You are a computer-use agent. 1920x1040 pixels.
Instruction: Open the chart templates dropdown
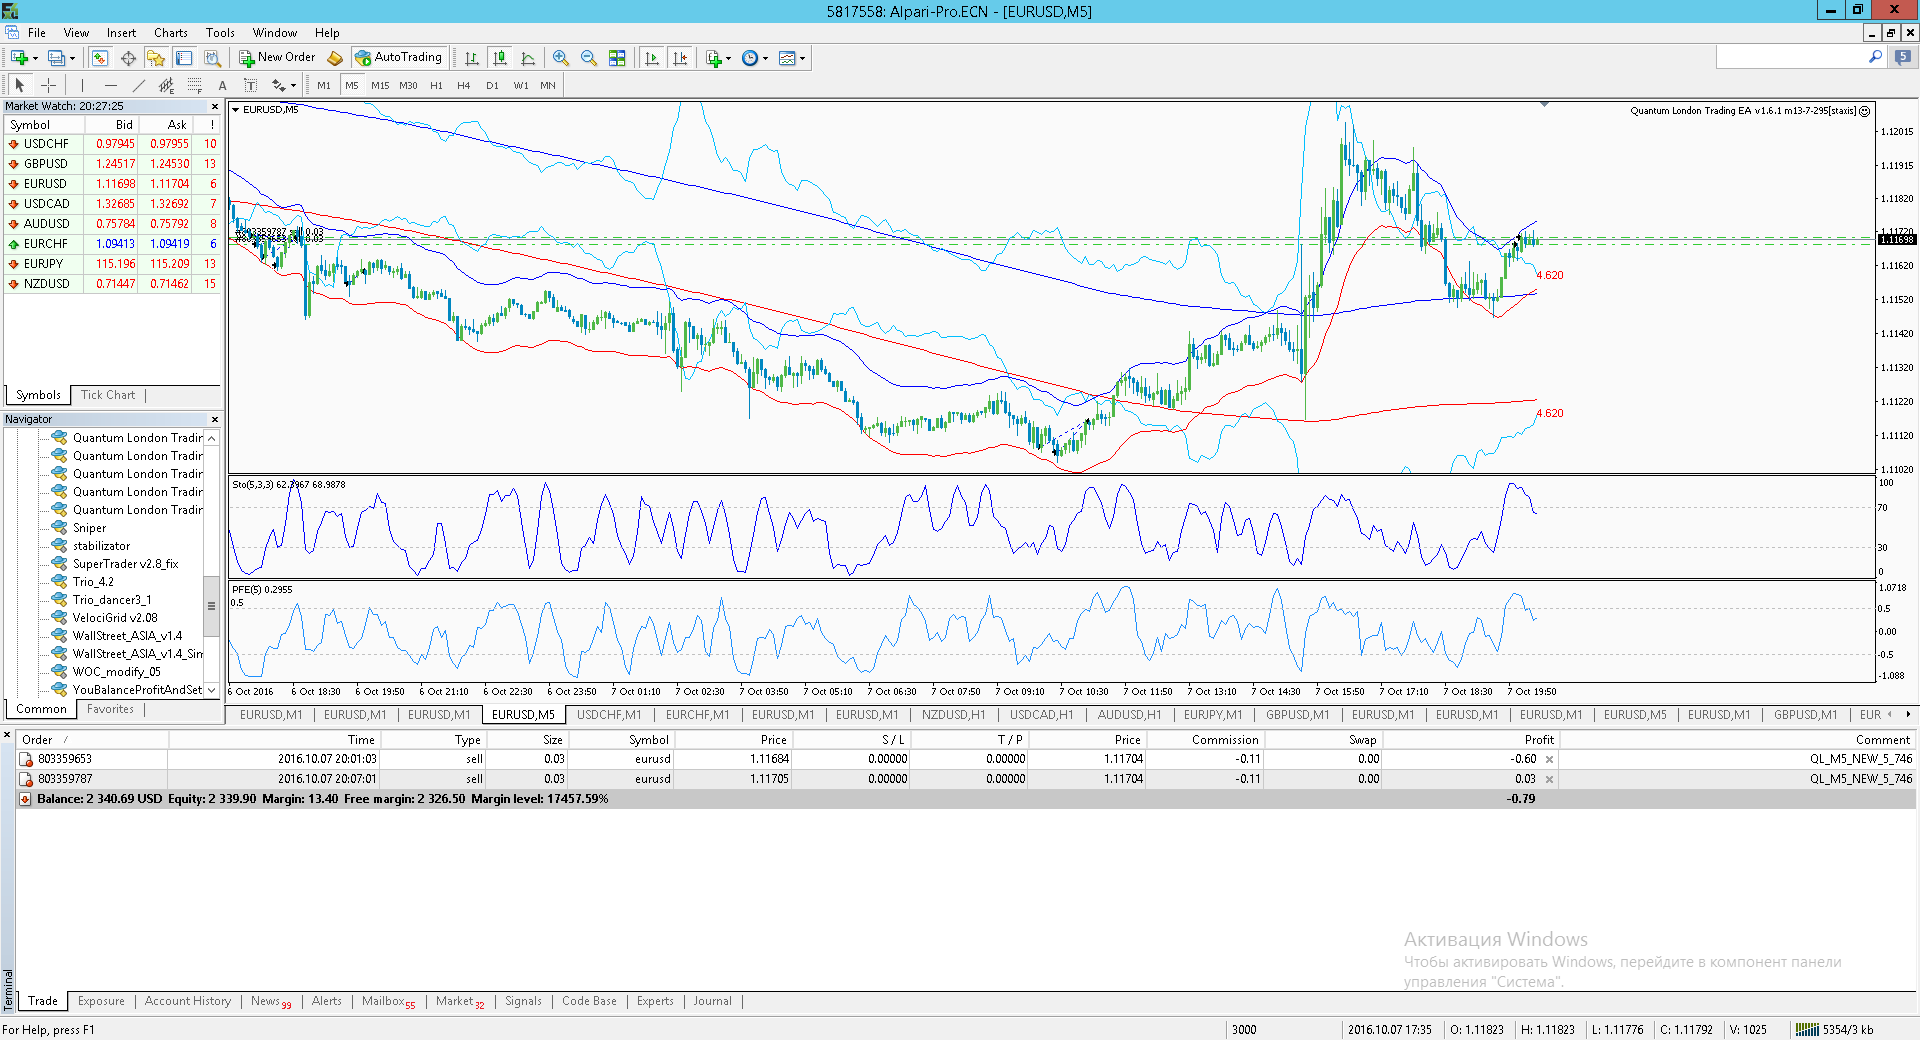(792, 58)
